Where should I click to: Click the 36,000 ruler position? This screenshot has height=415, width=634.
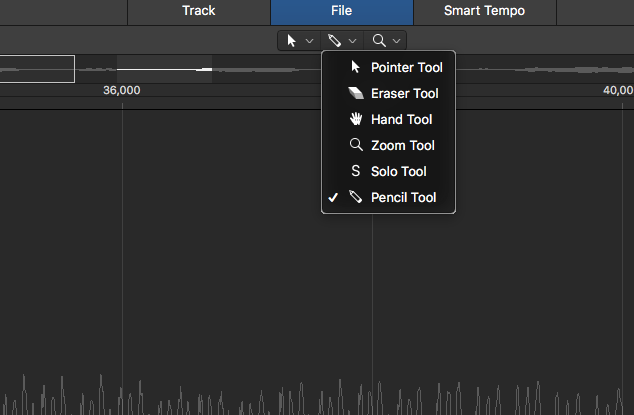coord(122,91)
